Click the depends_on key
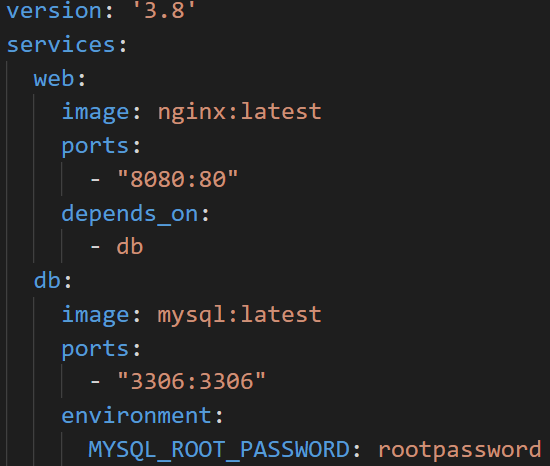The image size is (550, 466). point(130,214)
